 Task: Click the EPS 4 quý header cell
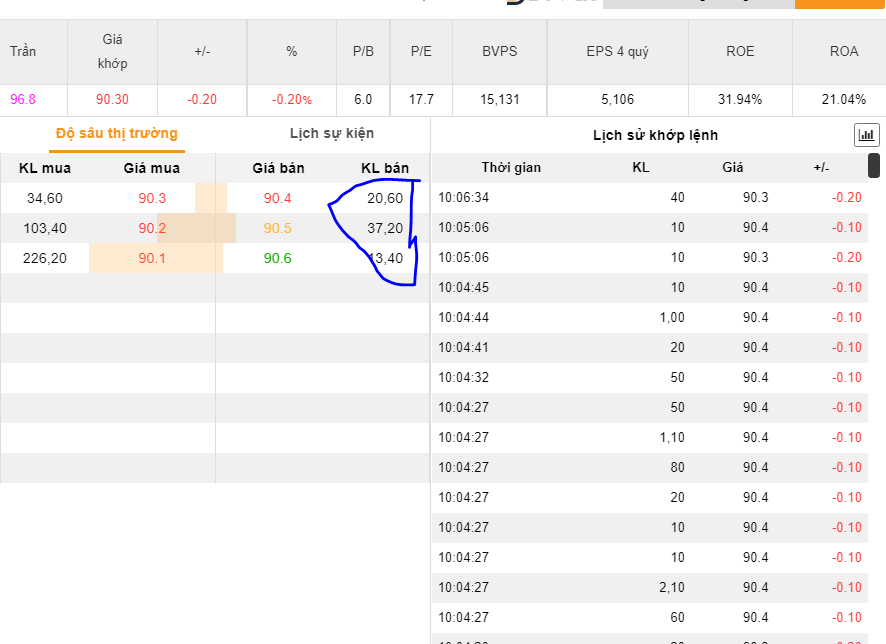coord(618,52)
